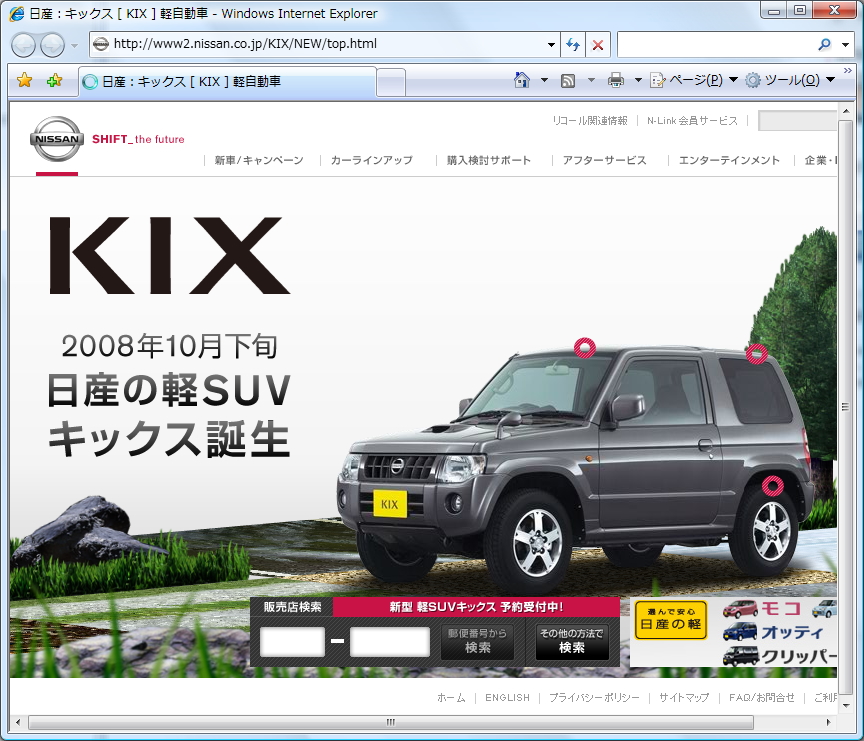
Task: Click the browser search box
Action: coord(715,45)
